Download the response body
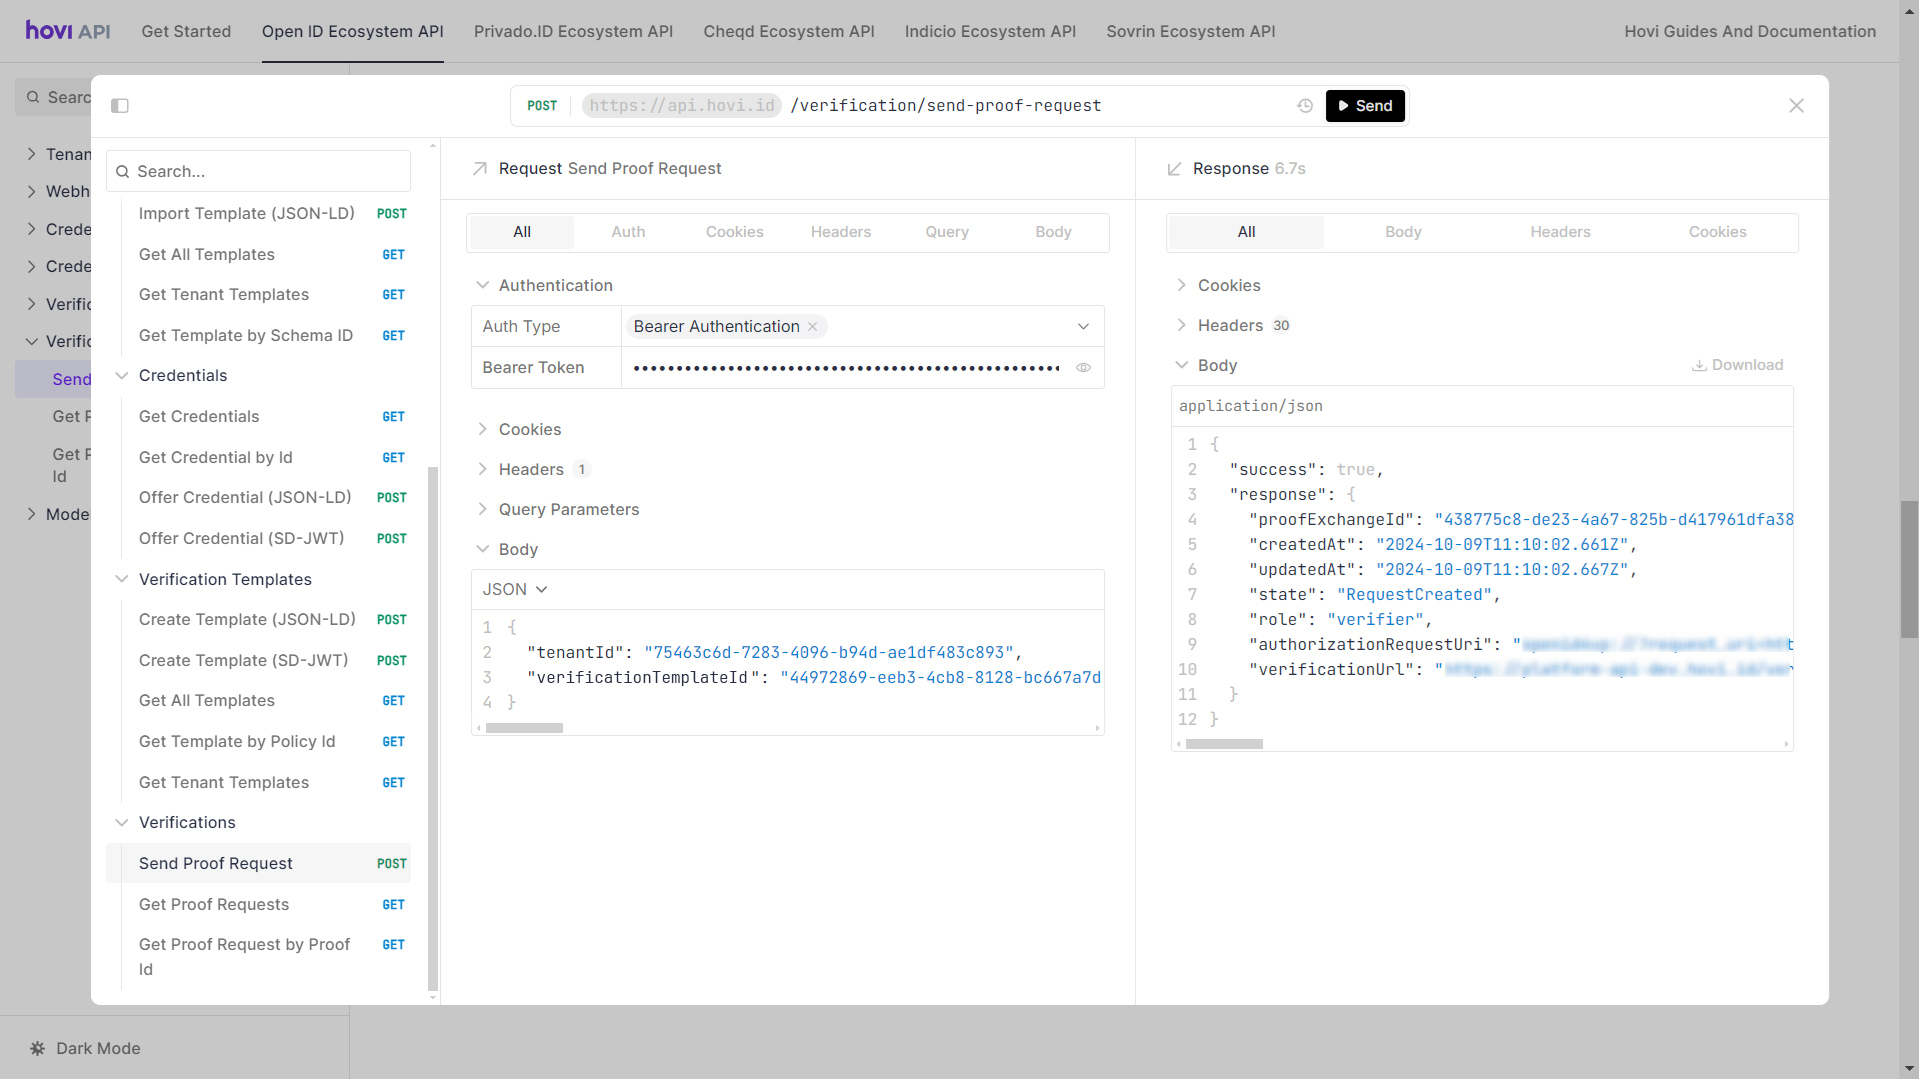The height and width of the screenshot is (1079, 1919). [x=1737, y=365]
